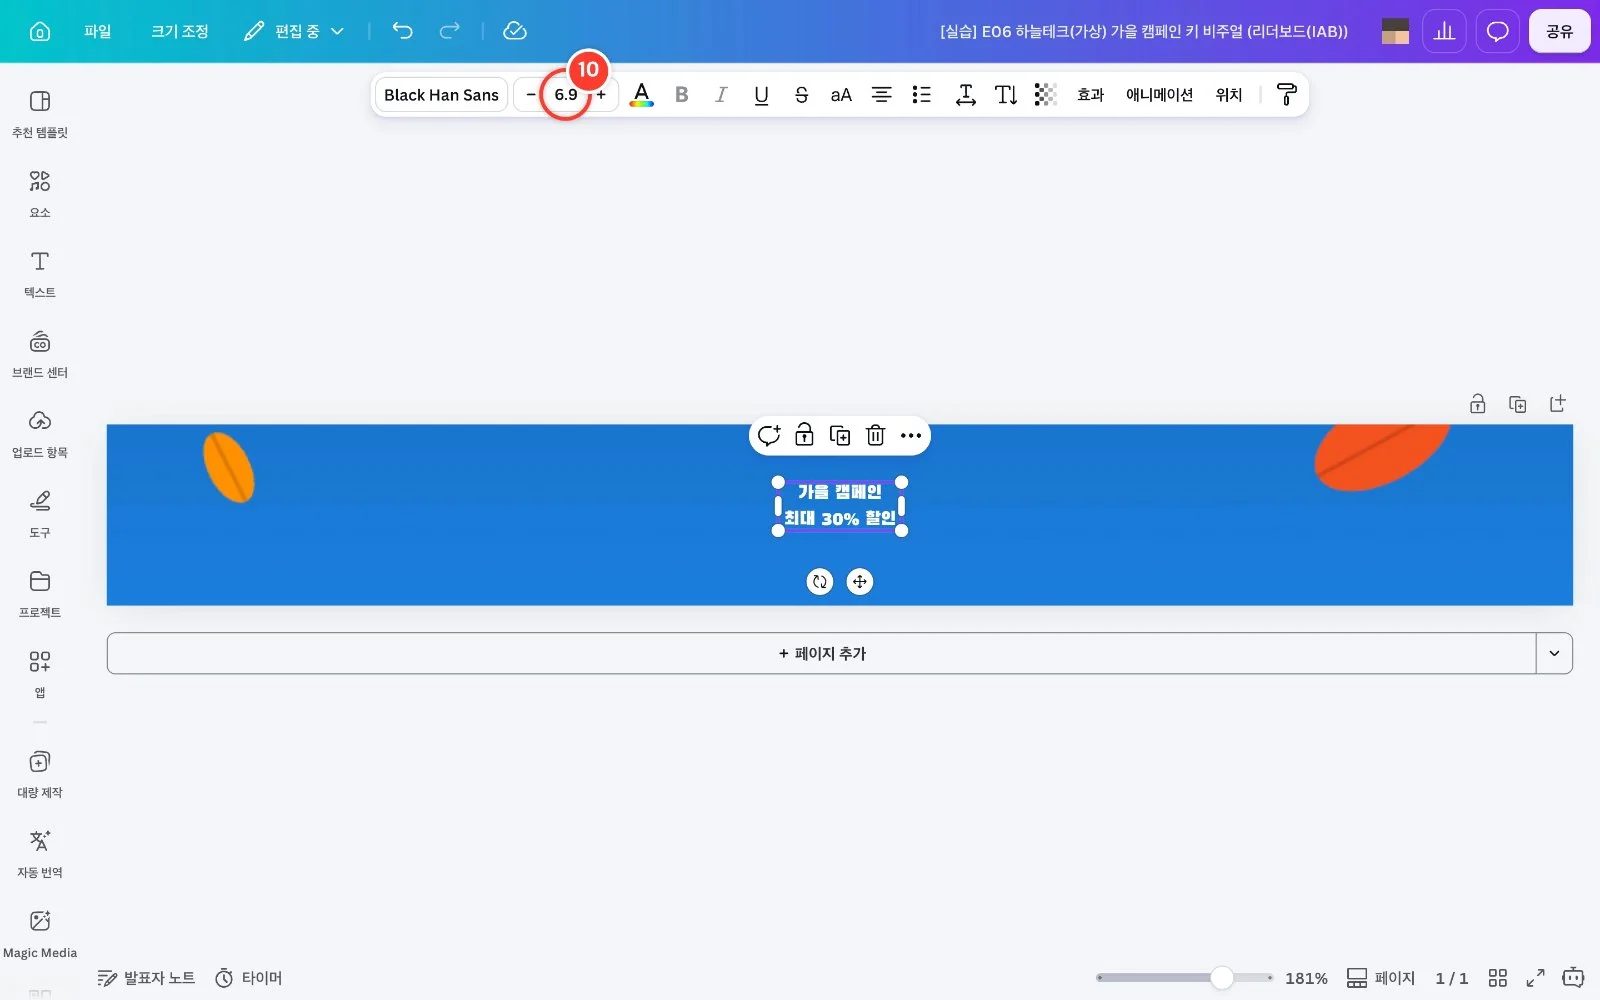Open the transparency checkerboard control
The image size is (1600, 1000).
1045,95
